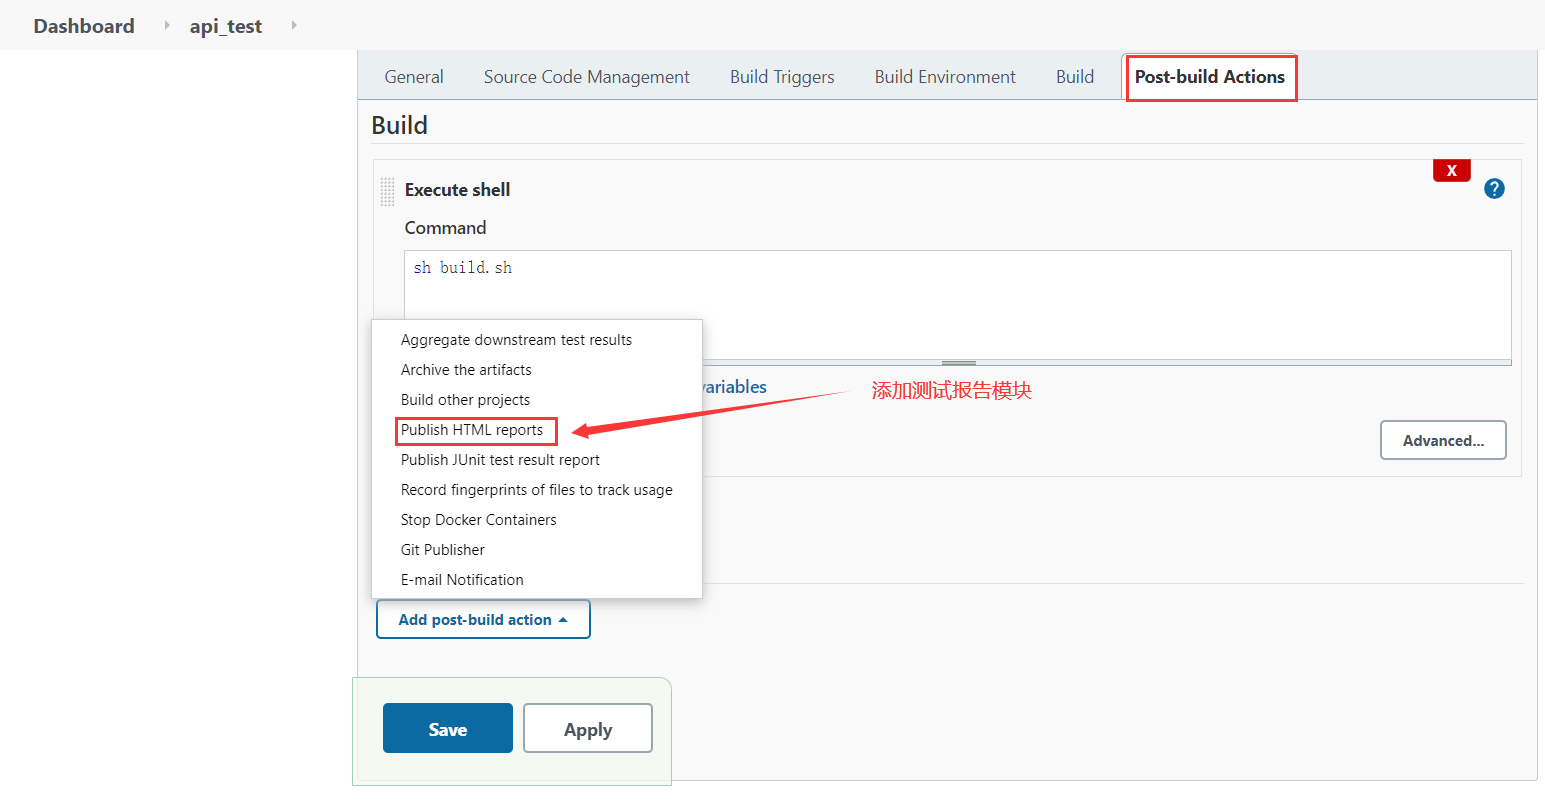Choose Archive the artifacts option

(466, 370)
